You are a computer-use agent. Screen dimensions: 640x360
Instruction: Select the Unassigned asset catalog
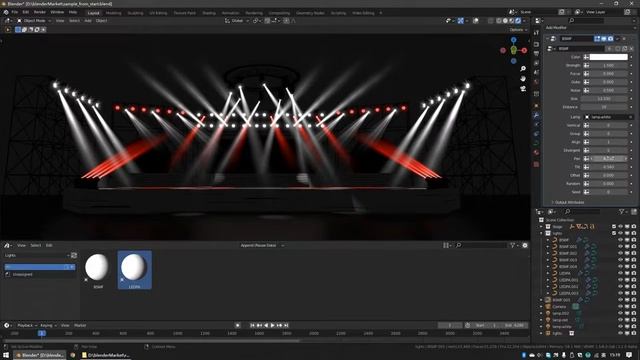(40, 274)
